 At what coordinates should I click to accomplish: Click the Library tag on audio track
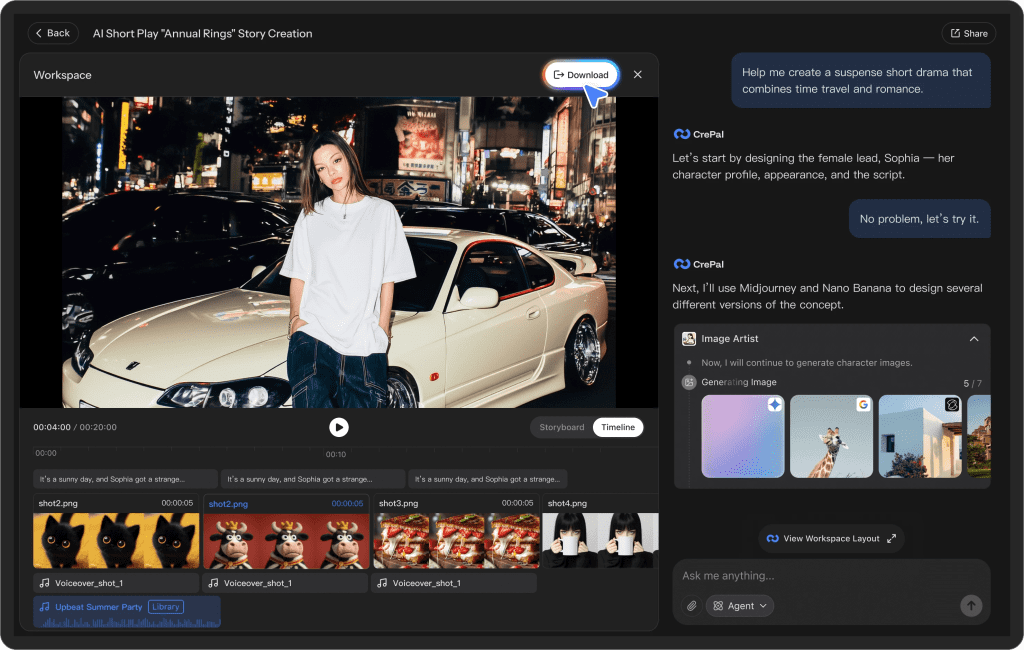pos(166,607)
